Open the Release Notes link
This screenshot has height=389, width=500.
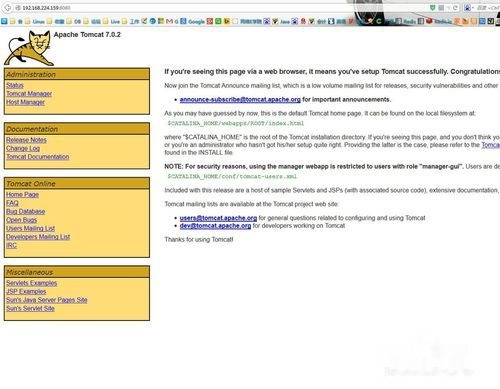pyautogui.click(x=26, y=140)
